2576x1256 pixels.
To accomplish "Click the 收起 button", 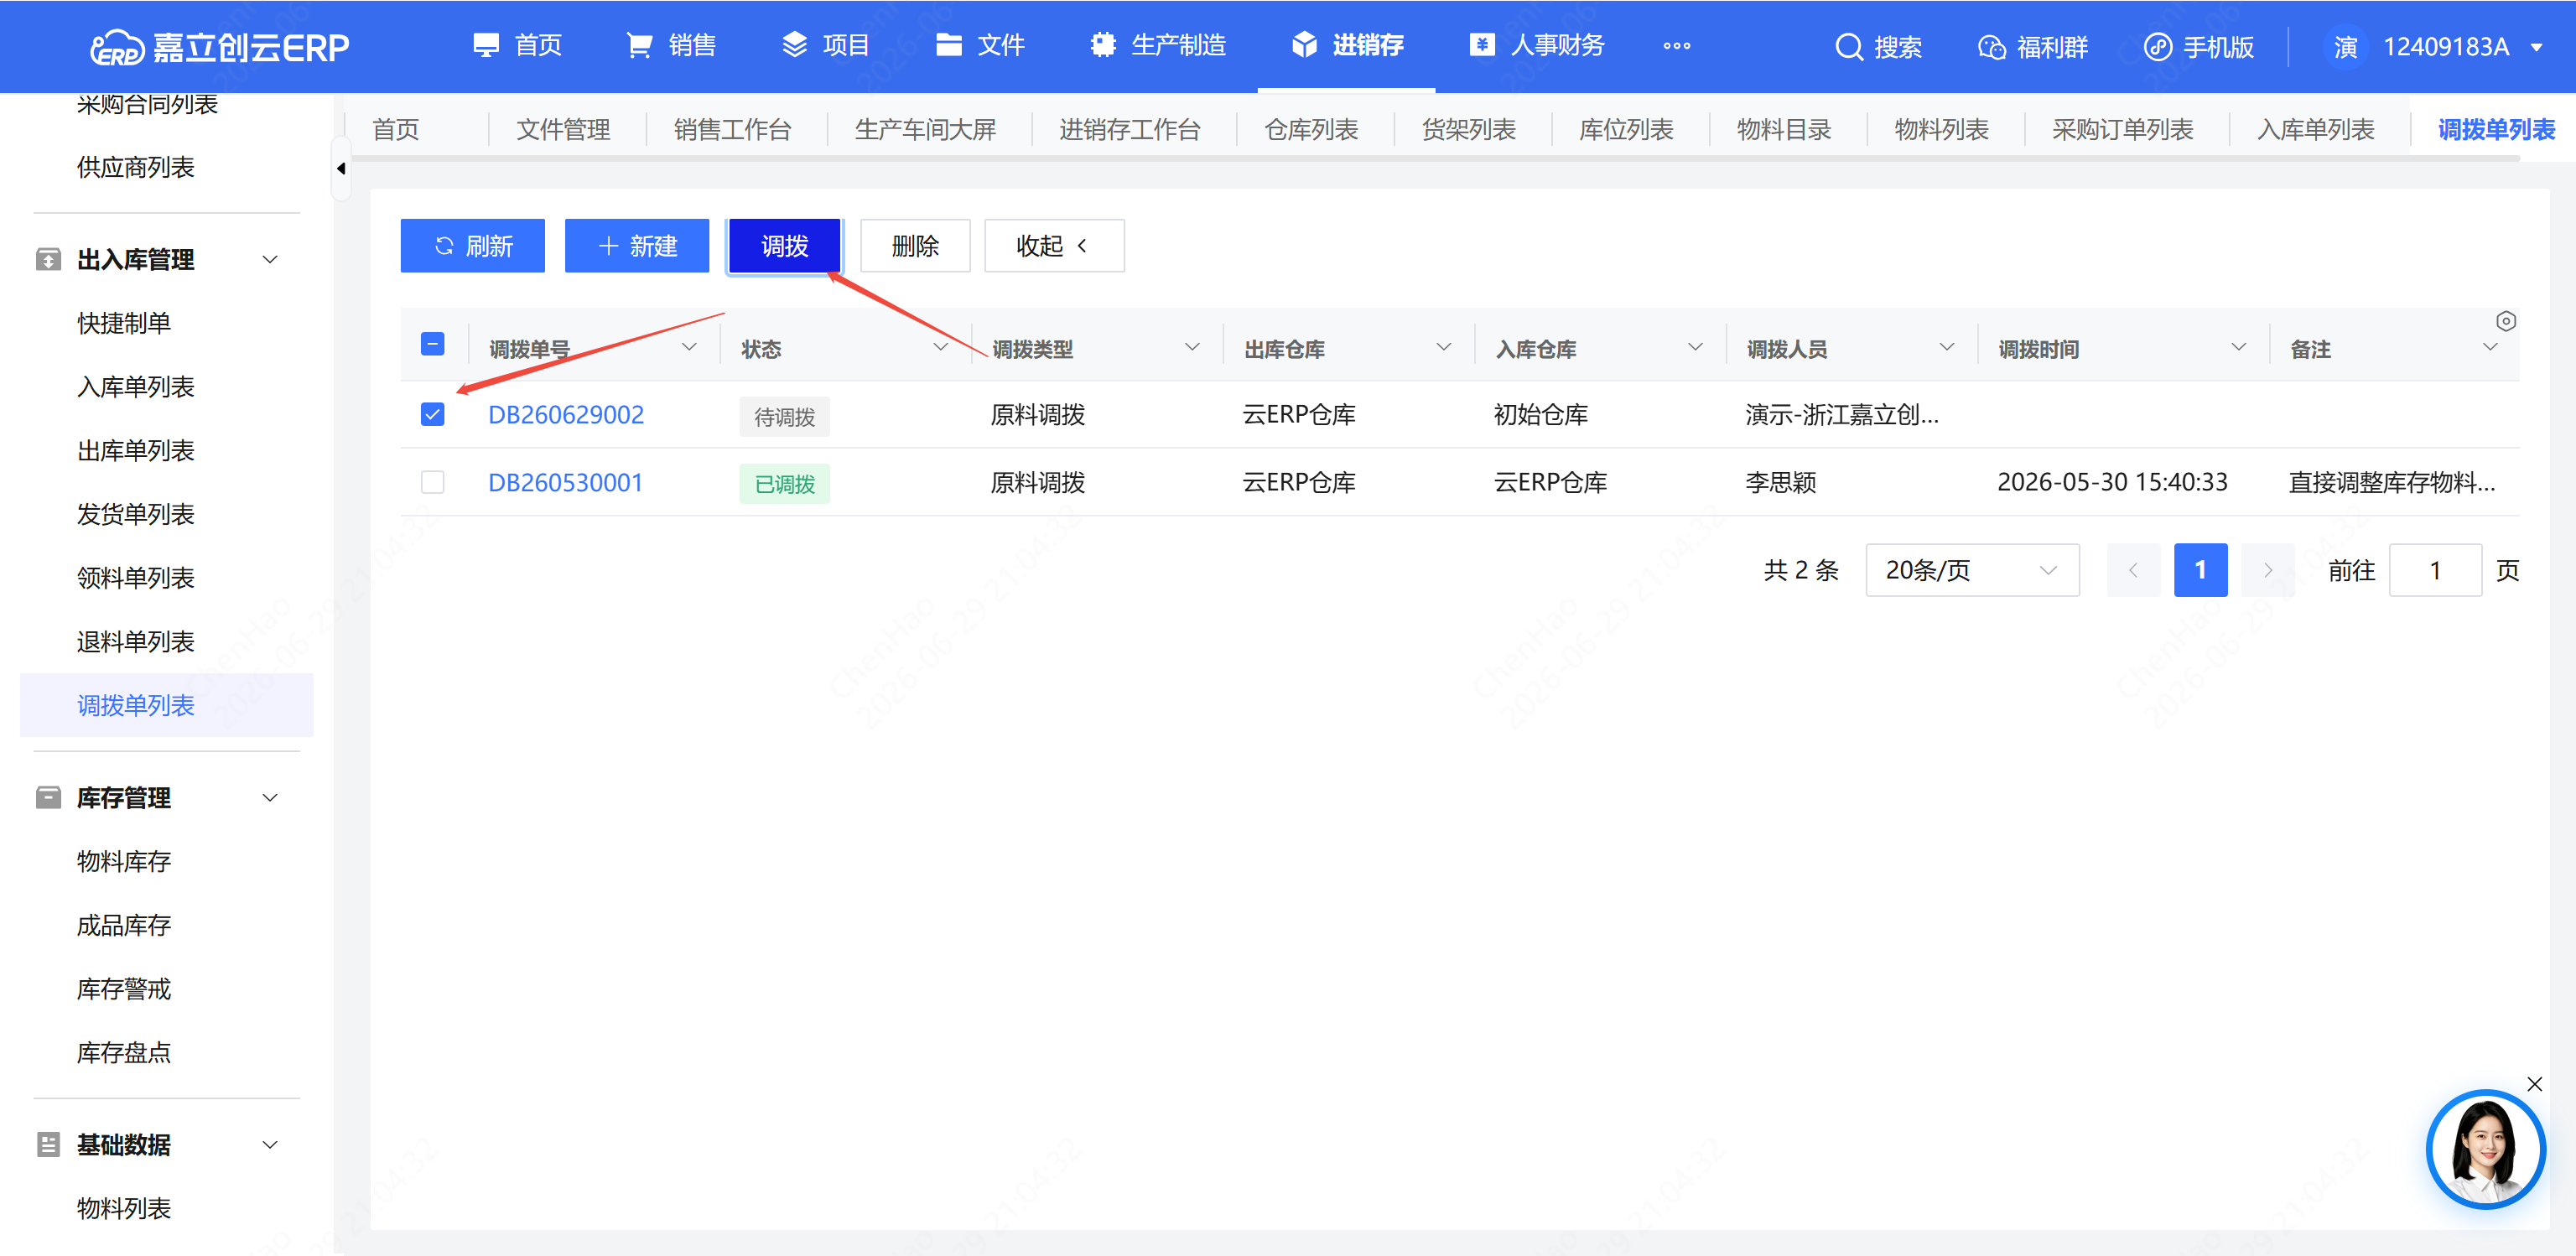I will (x=1054, y=246).
